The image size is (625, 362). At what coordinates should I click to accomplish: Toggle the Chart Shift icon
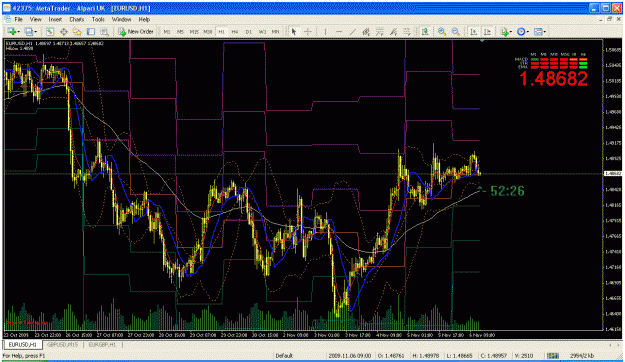[487, 31]
